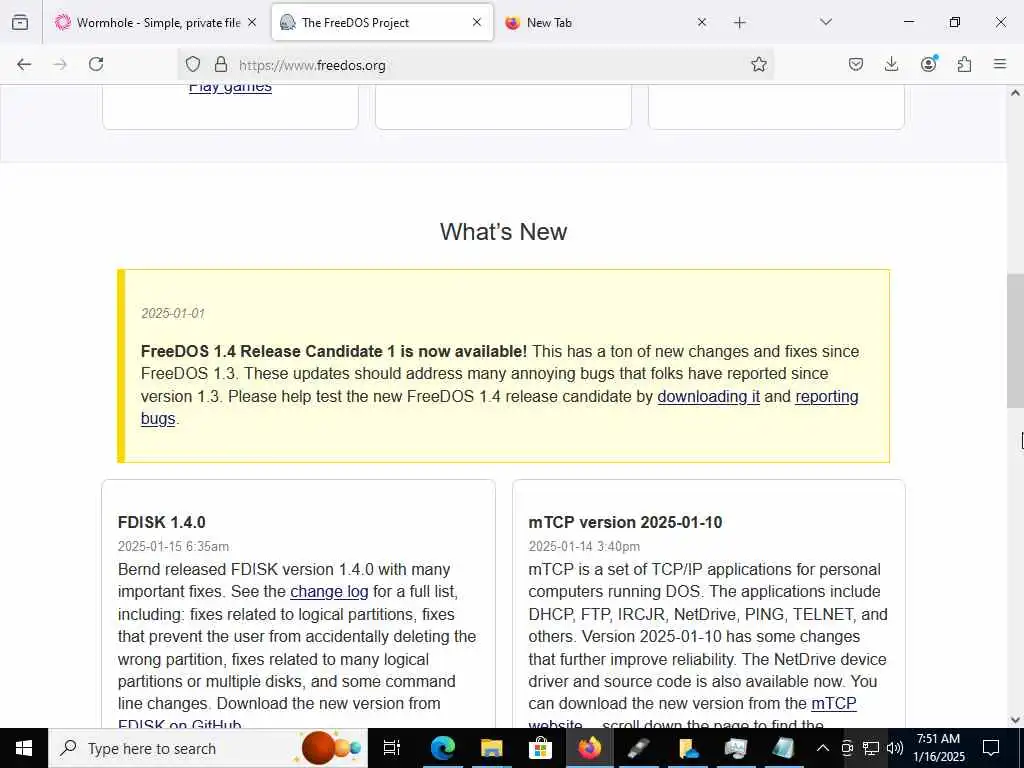The height and width of the screenshot is (768, 1024).
Task: Click the Type here to search box
Action: [208, 748]
